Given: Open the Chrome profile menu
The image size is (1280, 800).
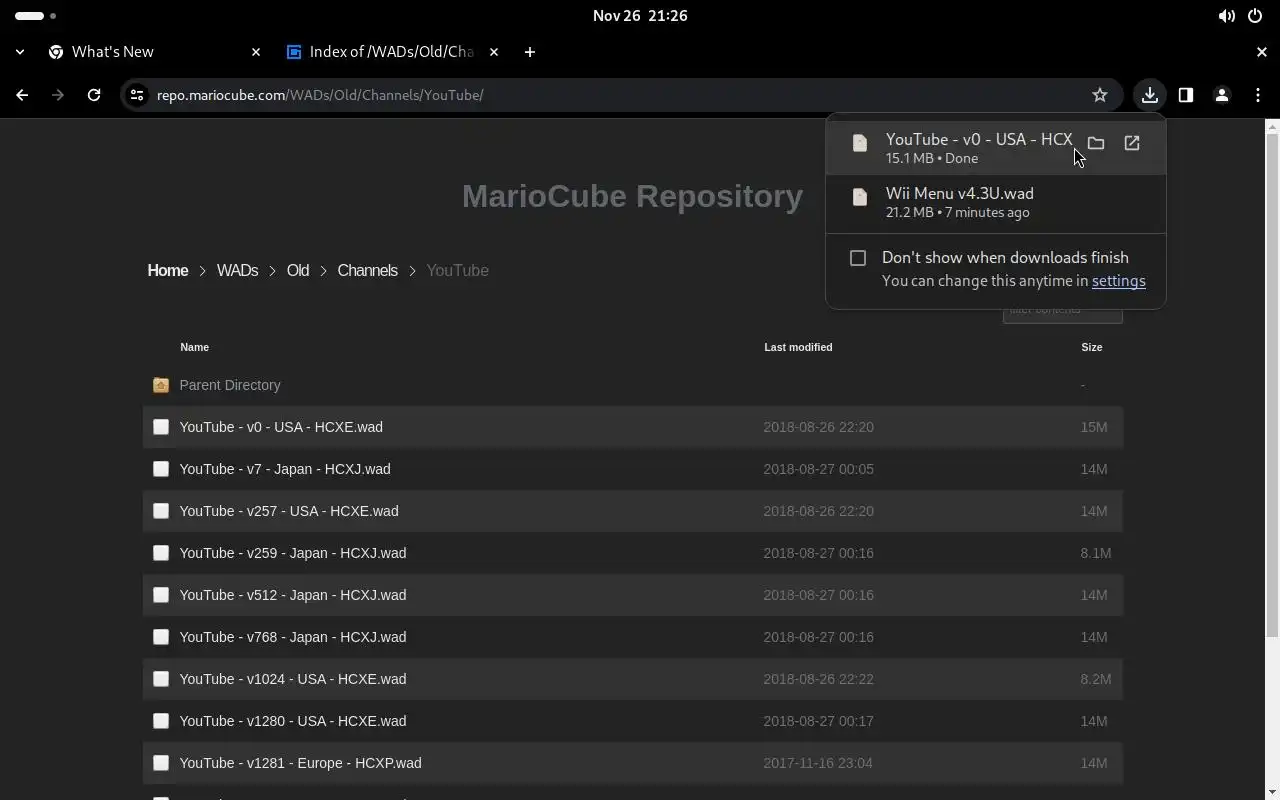Looking at the screenshot, I should [x=1222, y=95].
